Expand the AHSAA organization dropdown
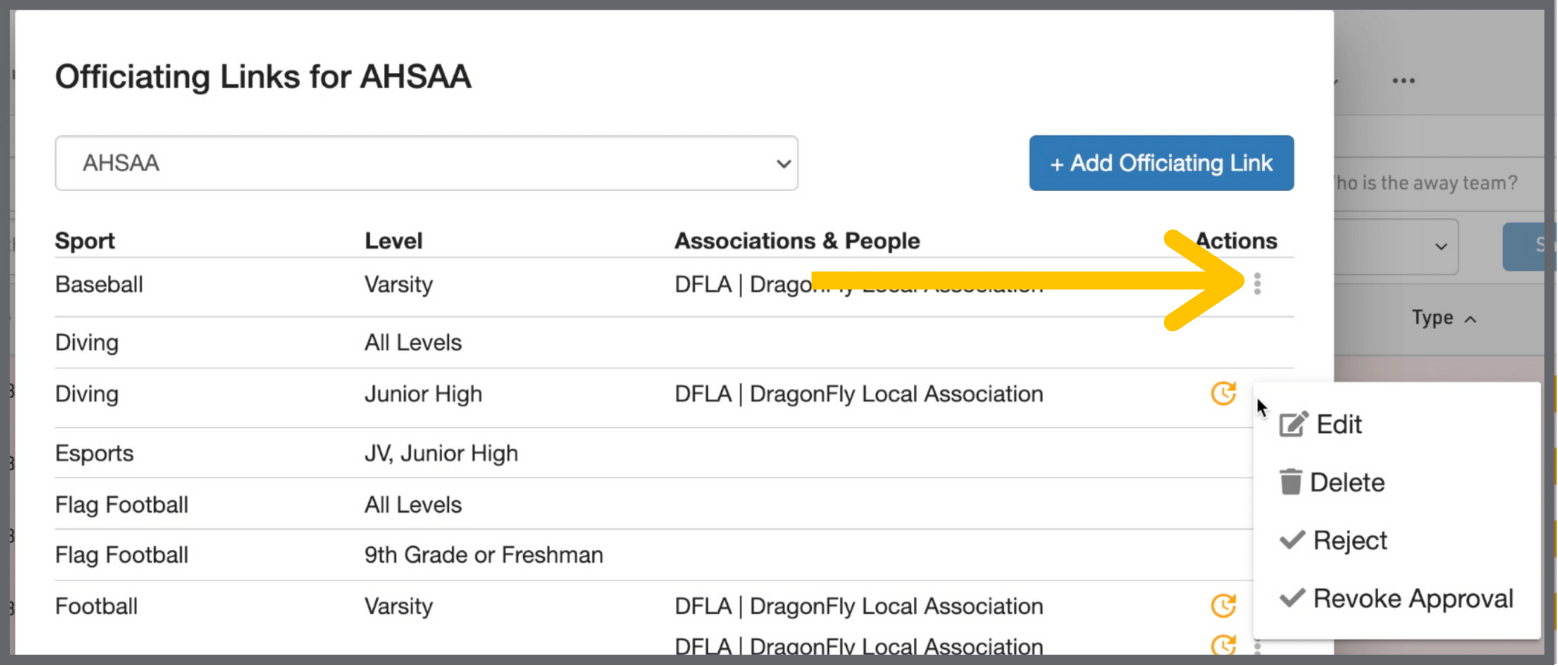This screenshot has height=666, width=1558. (426, 163)
